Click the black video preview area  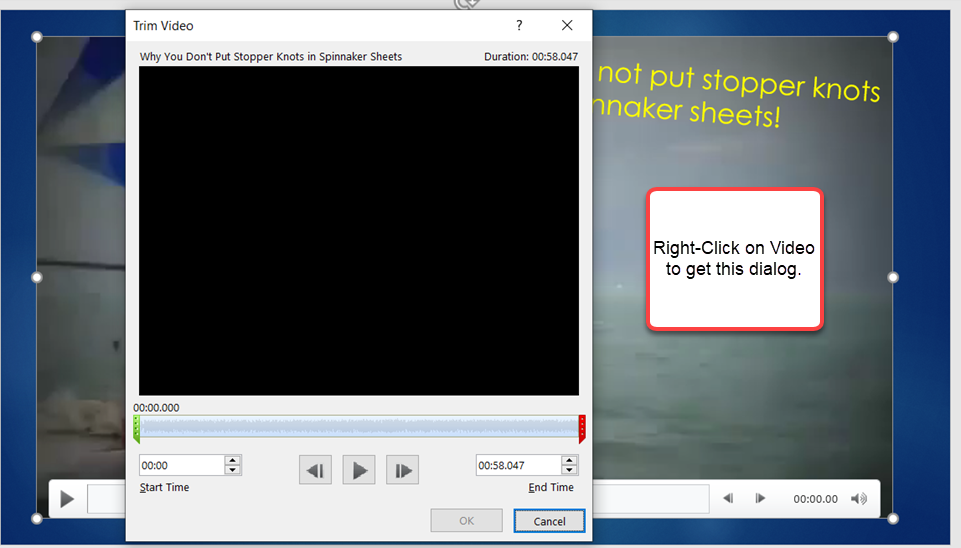point(359,230)
